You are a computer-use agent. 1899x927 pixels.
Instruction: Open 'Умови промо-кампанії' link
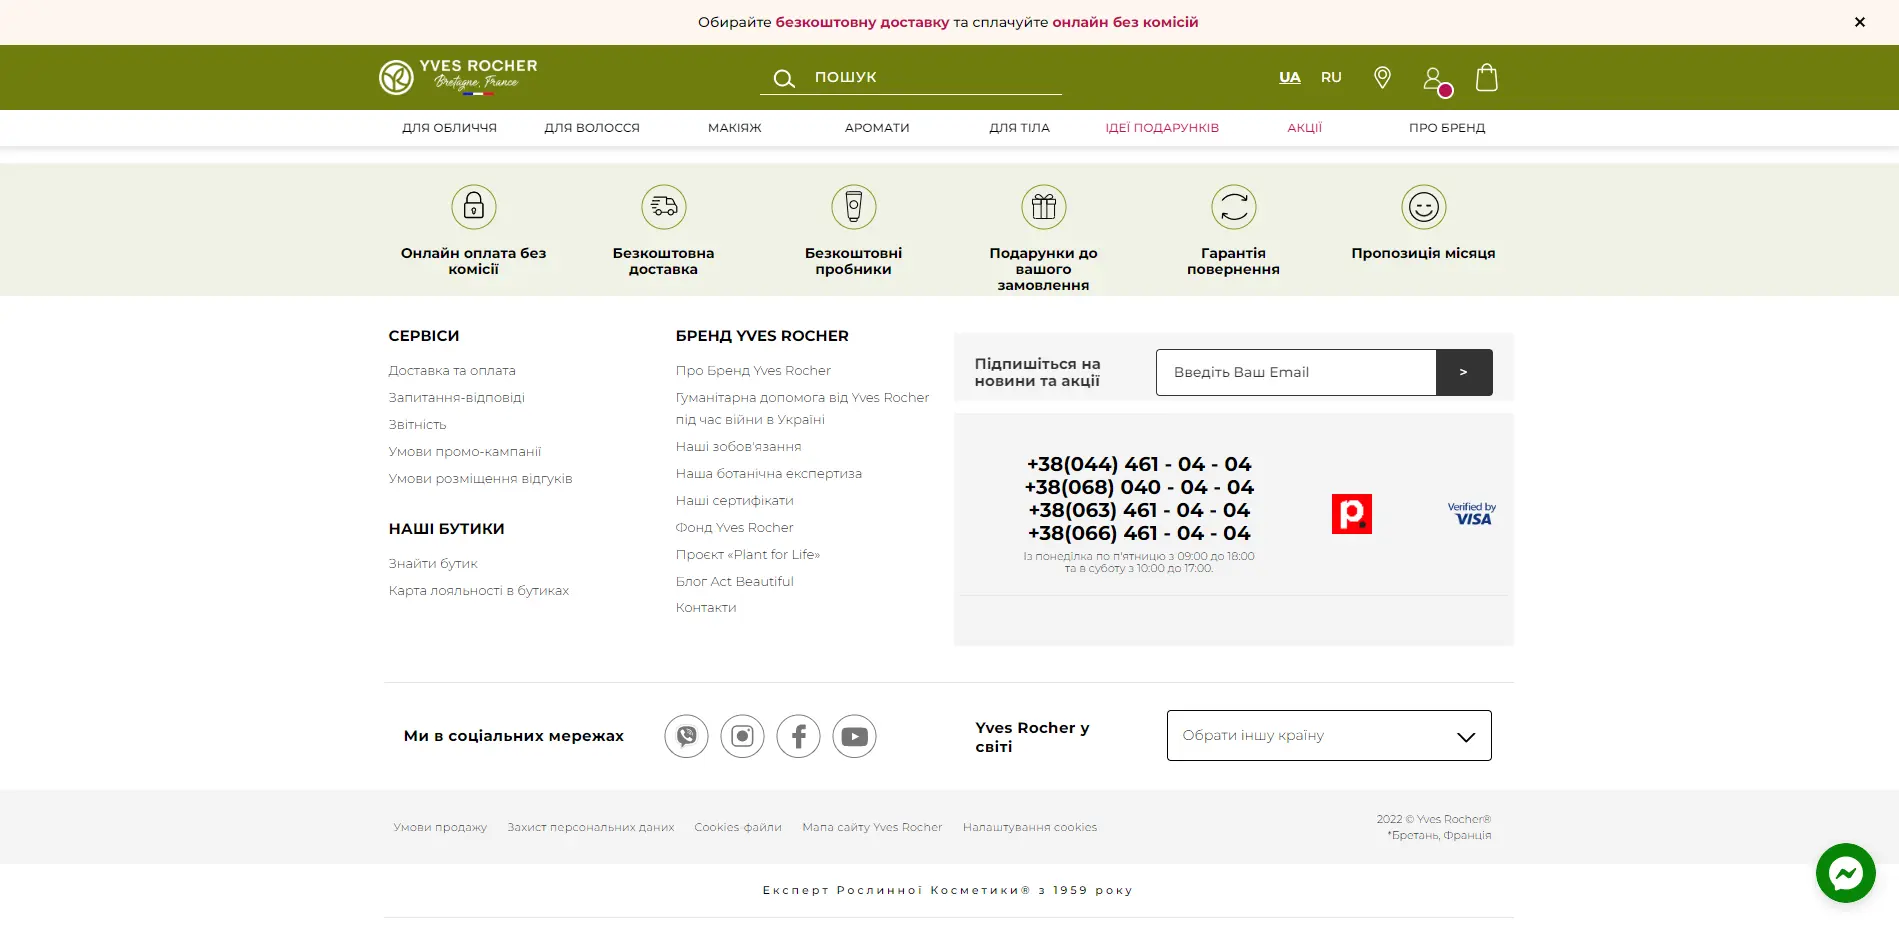(465, 452)
